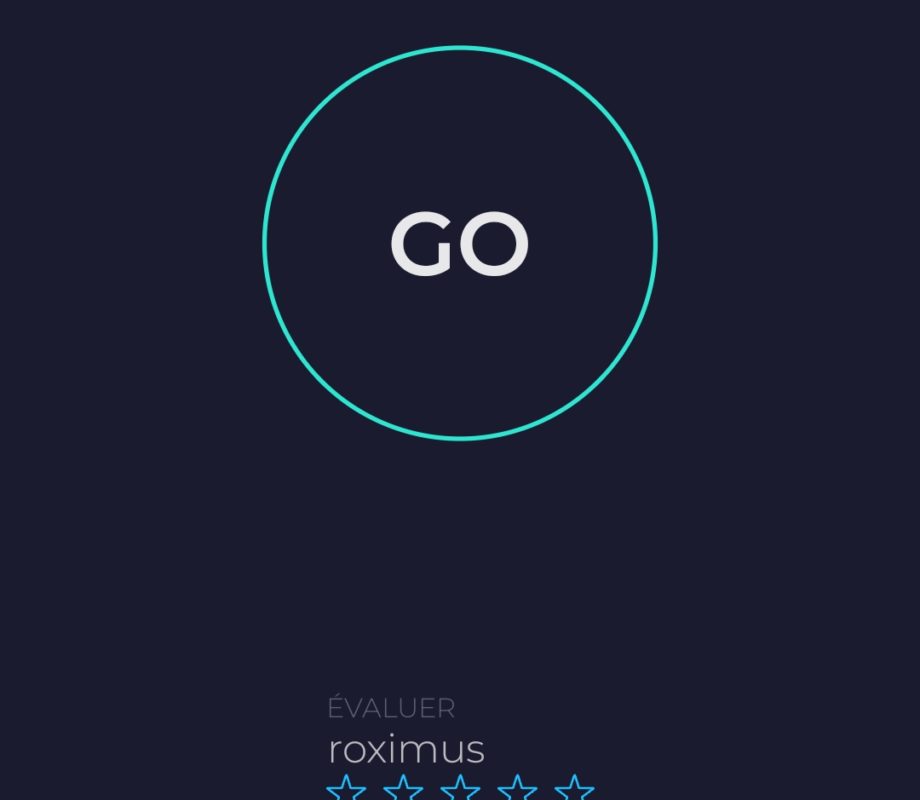
Task: Launch the test via the big circle
Action: (x=460, y=242)
